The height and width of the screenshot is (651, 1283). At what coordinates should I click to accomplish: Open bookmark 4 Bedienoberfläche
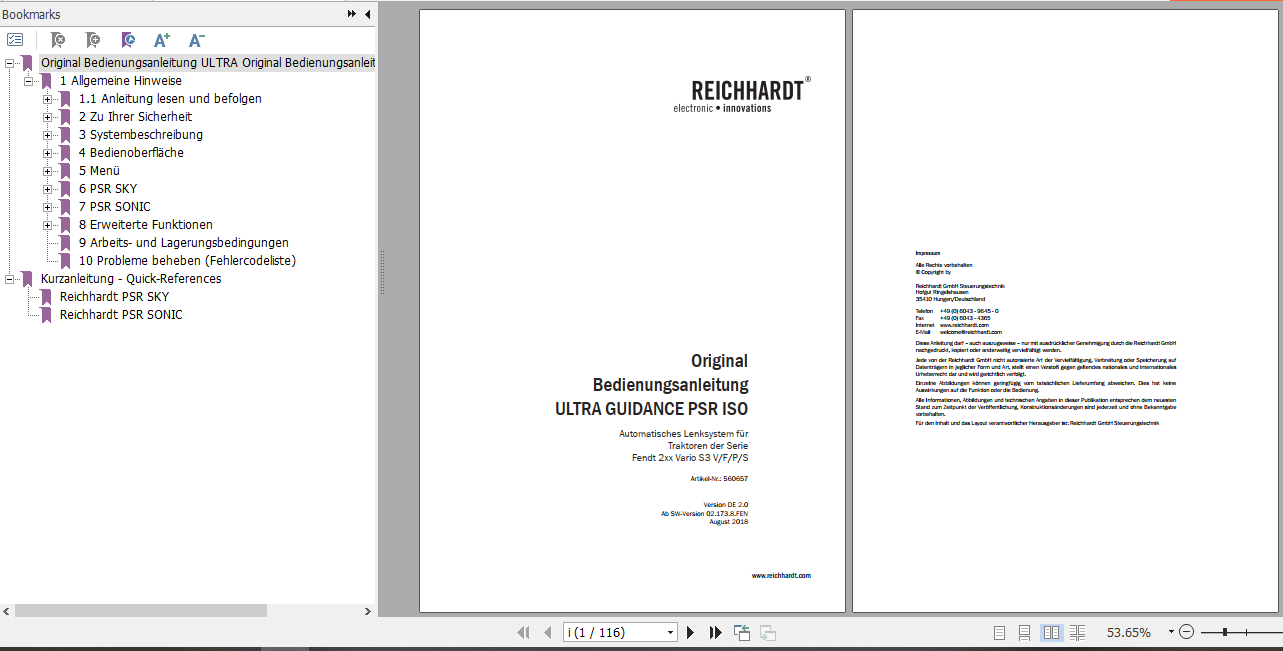[x=131, y=153]
